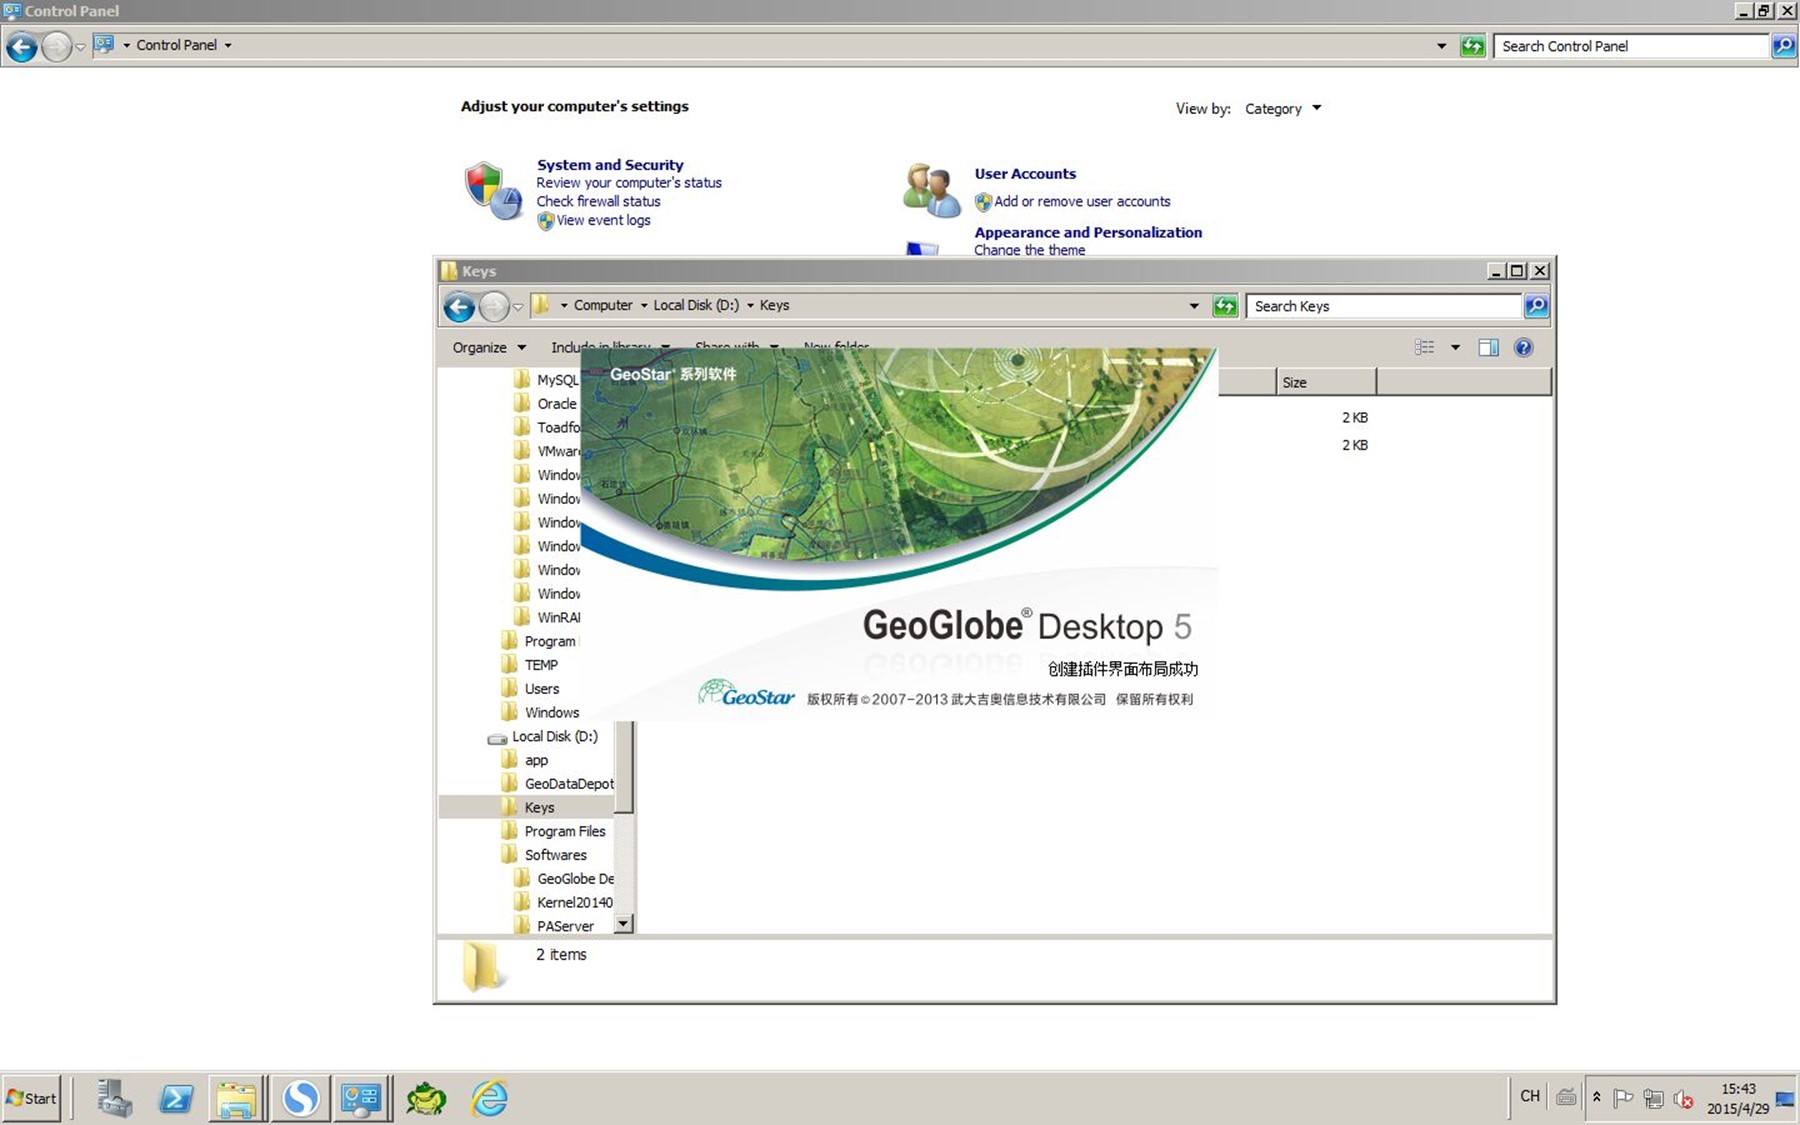Sort by Size column header

(x=1326, y=382)
